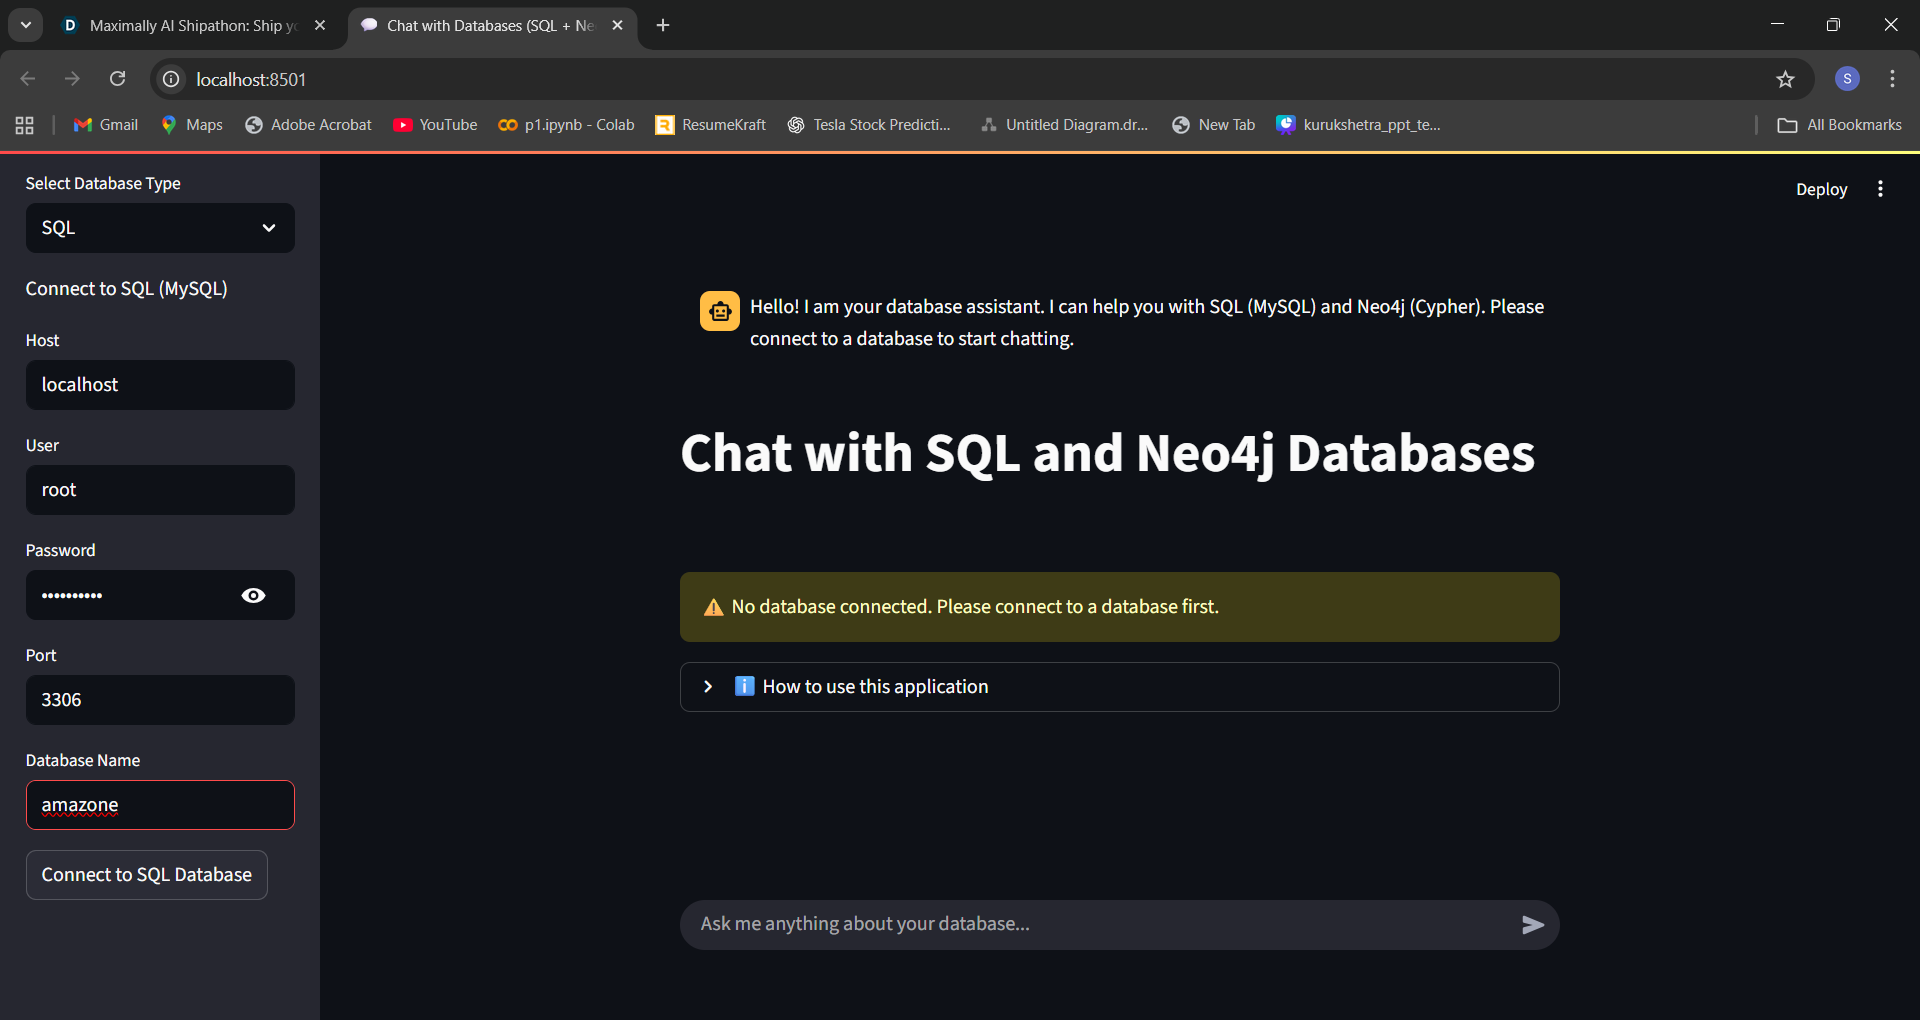This screenshot has height=1020, width=1920.
Task: Click Connect to SQL Database button
Action: (147, 875)
